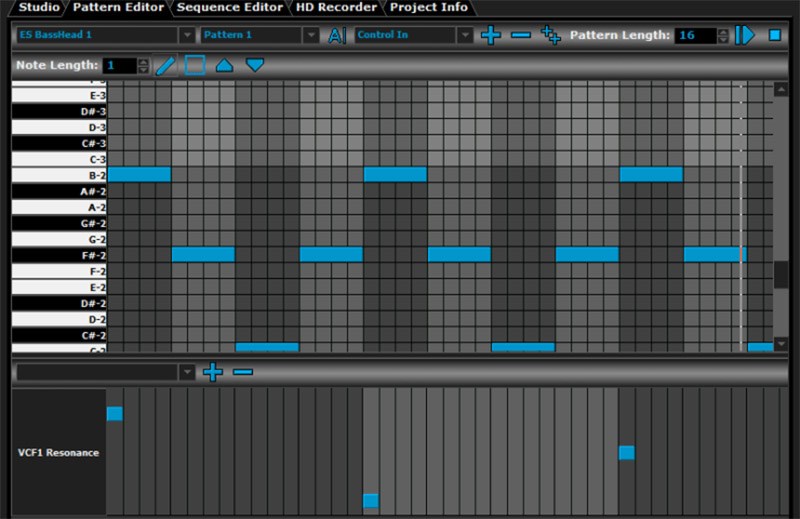The width and height of the screenshot is (800, 519).
Task: Expand the Pattern 1 dropdown
Action: (311, 35)
